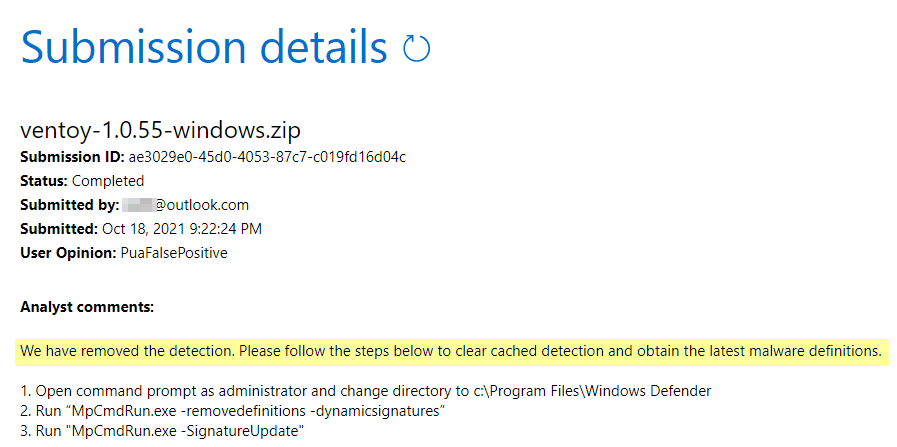Click the User Opinion label

pos(68,253)
